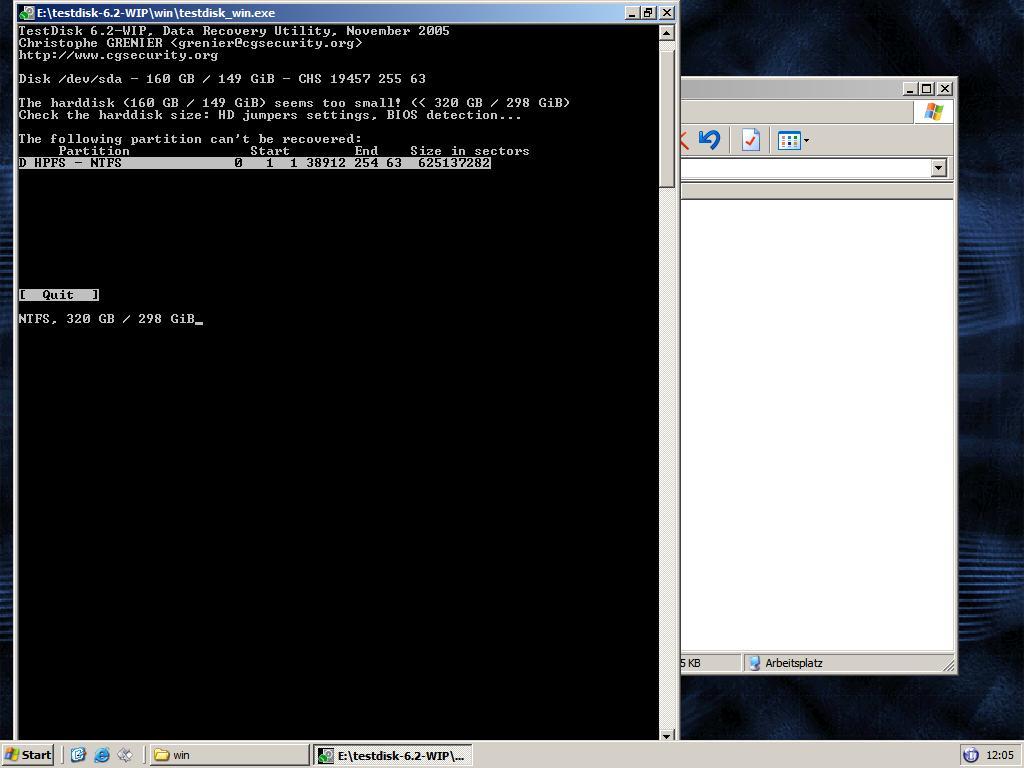Screen dimensions: 1024x768
Task: Open Properties icon in Explorer toolbar
Action: (751, 140)
